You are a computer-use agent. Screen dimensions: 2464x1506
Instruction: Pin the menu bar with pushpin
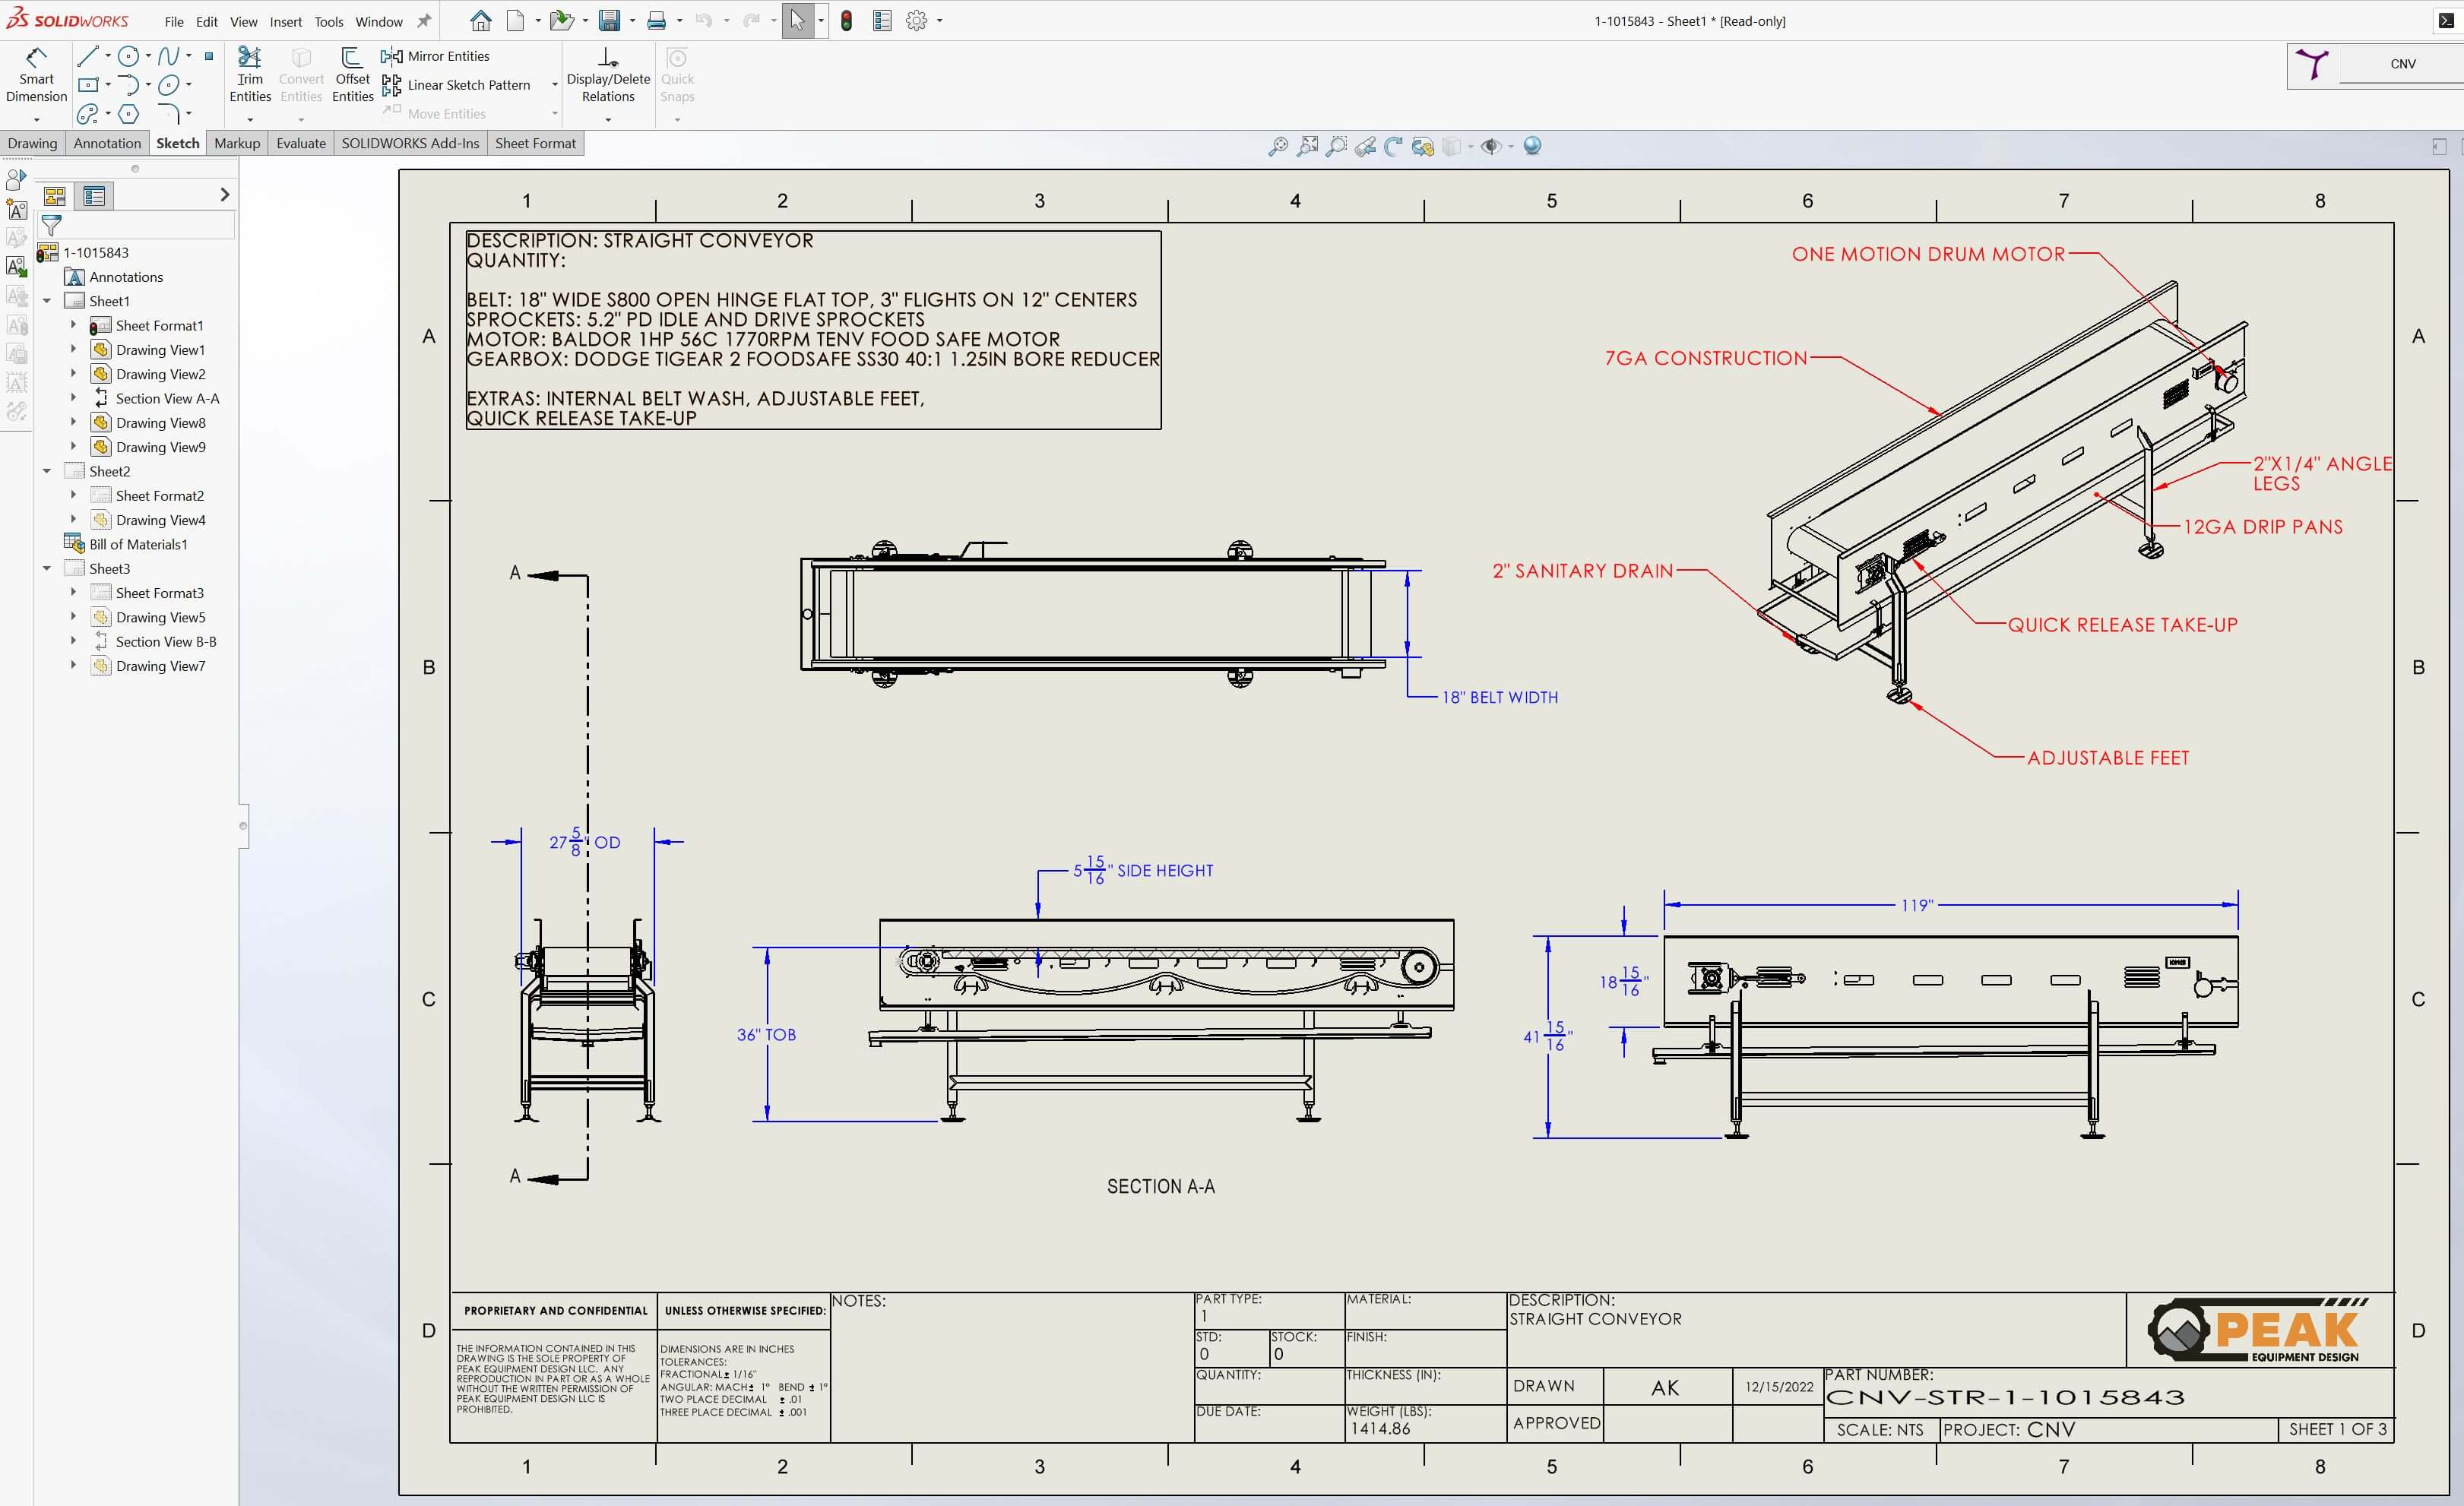[424, 21]
